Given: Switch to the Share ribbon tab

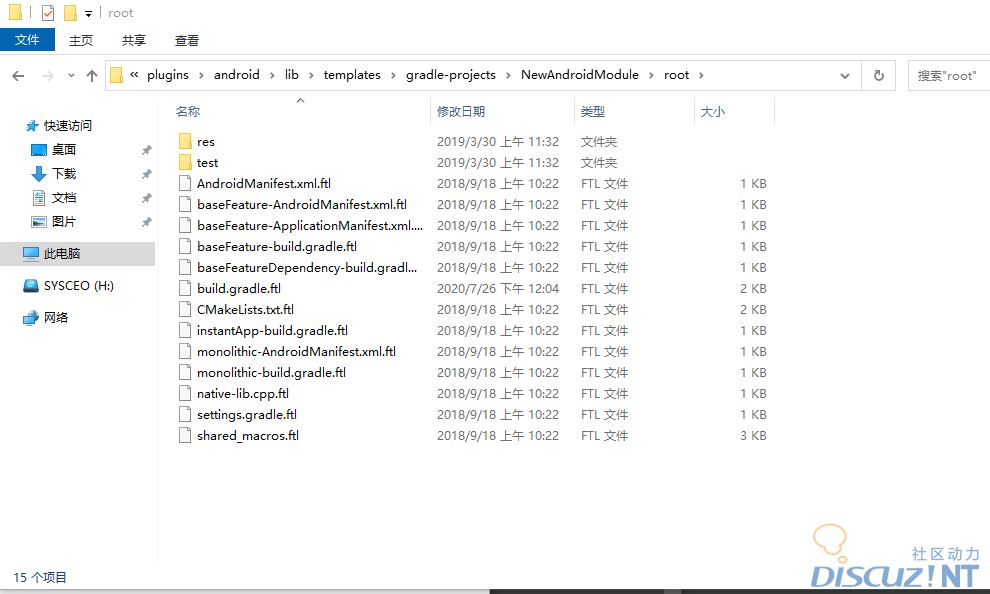Looking at the screenshot, I should (x=134, y=40).
